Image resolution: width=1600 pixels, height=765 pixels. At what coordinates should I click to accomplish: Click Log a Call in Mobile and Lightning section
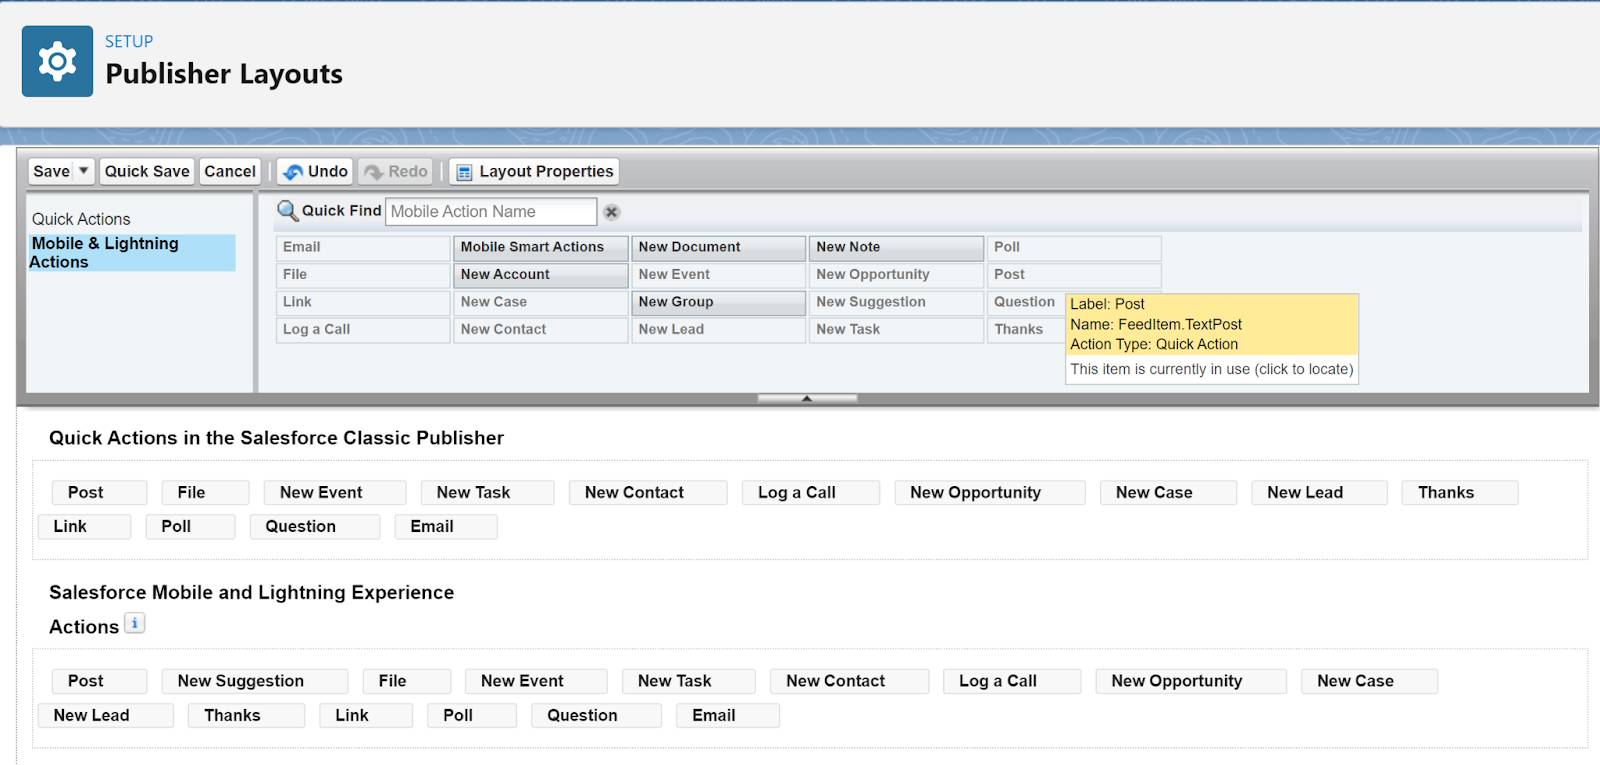pos(1012,682)
